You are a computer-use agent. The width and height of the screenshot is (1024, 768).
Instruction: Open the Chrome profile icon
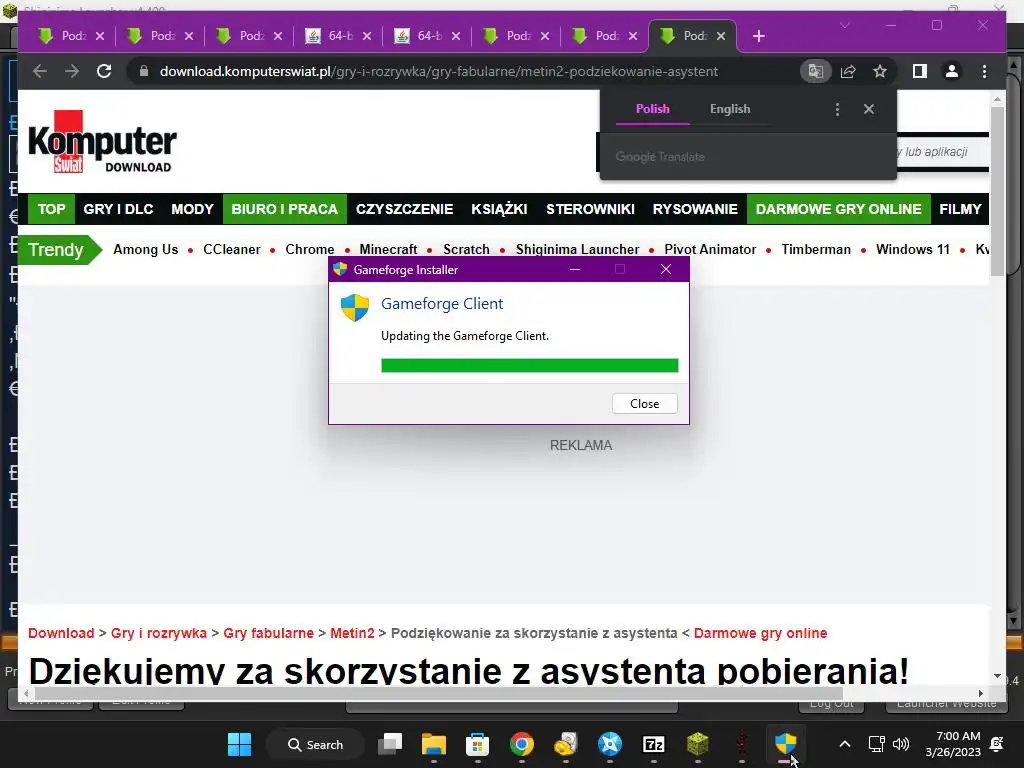tap(952, 71)
